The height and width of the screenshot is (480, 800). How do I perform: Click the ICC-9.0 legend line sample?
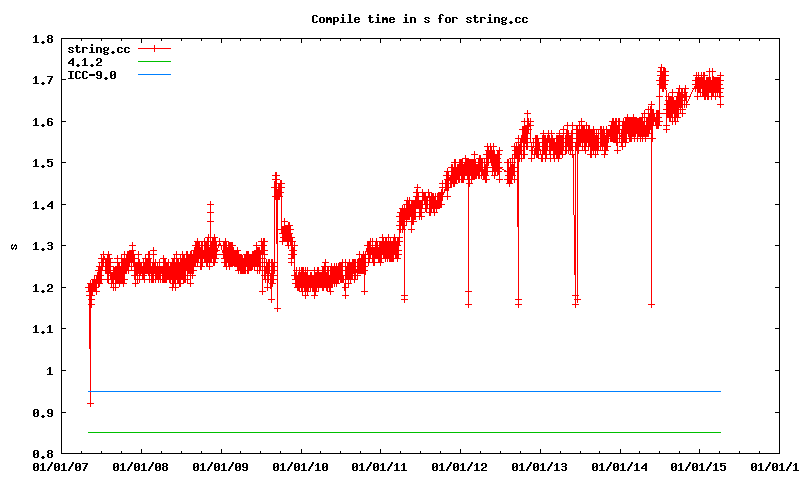[x=155, y=75]
